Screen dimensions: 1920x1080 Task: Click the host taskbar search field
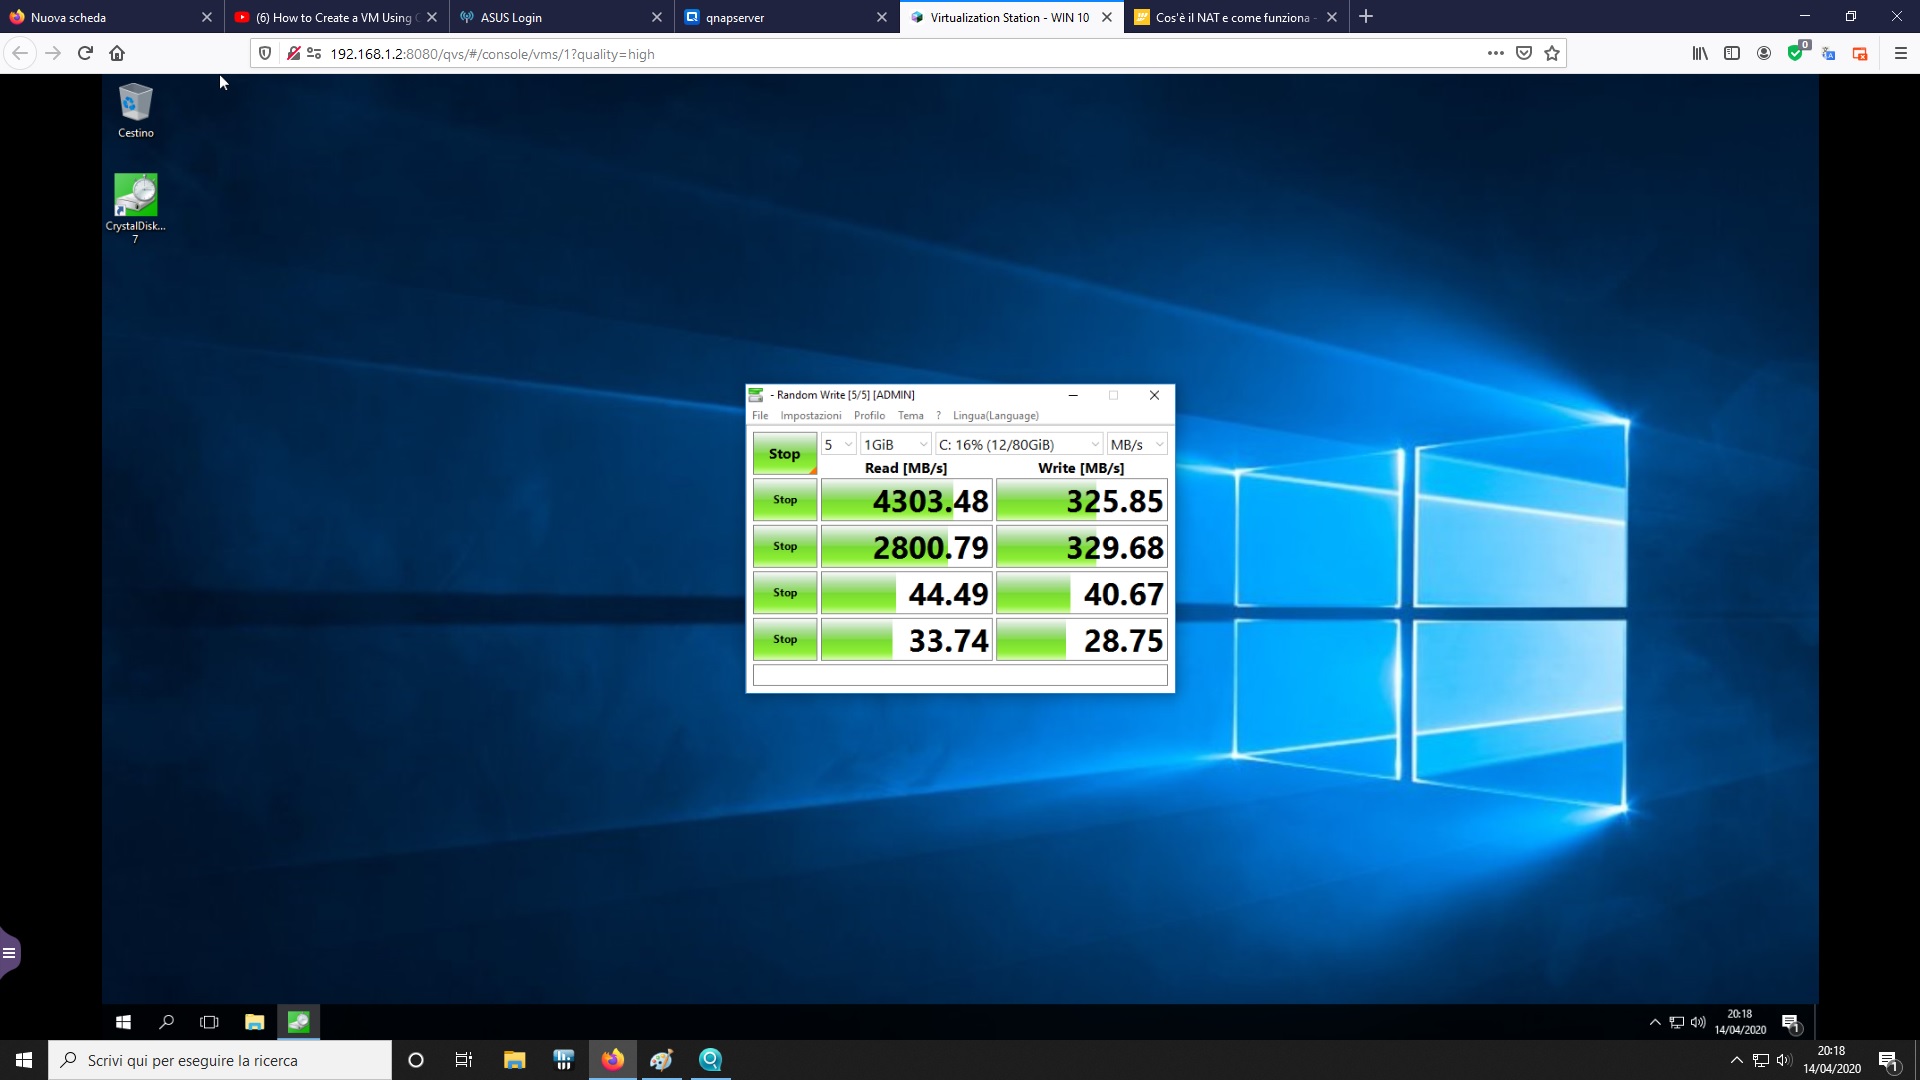[x=220, y=1060]
